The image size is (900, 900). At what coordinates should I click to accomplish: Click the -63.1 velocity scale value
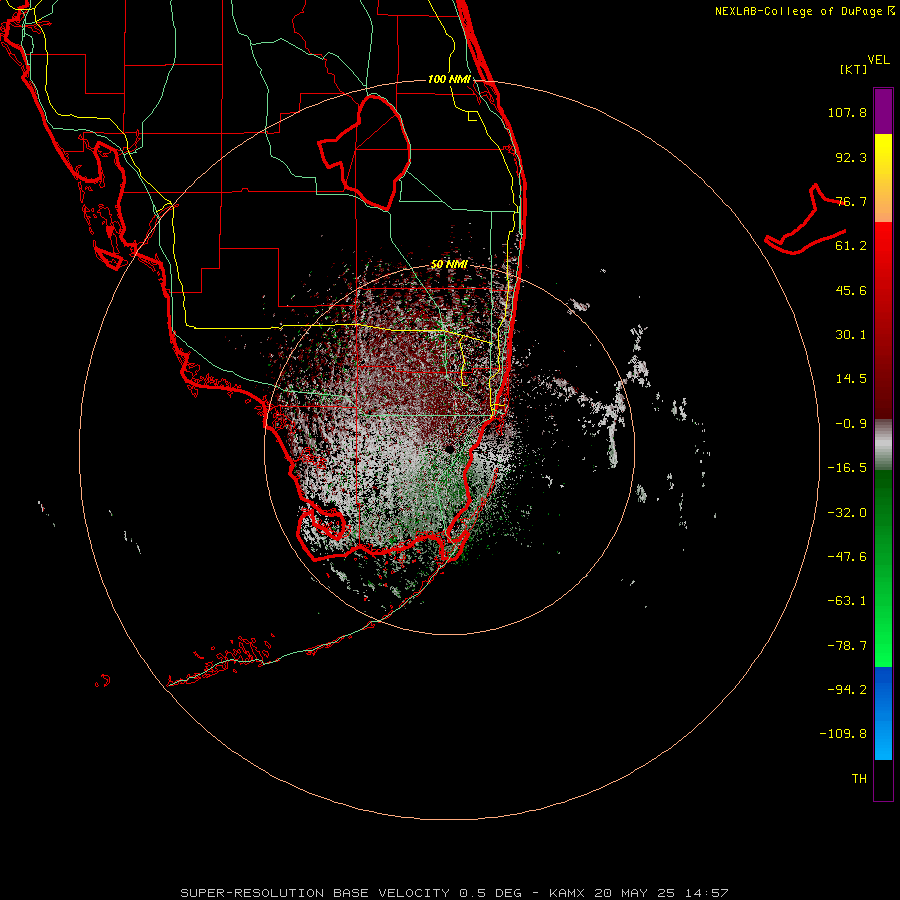tap(847, 601)
